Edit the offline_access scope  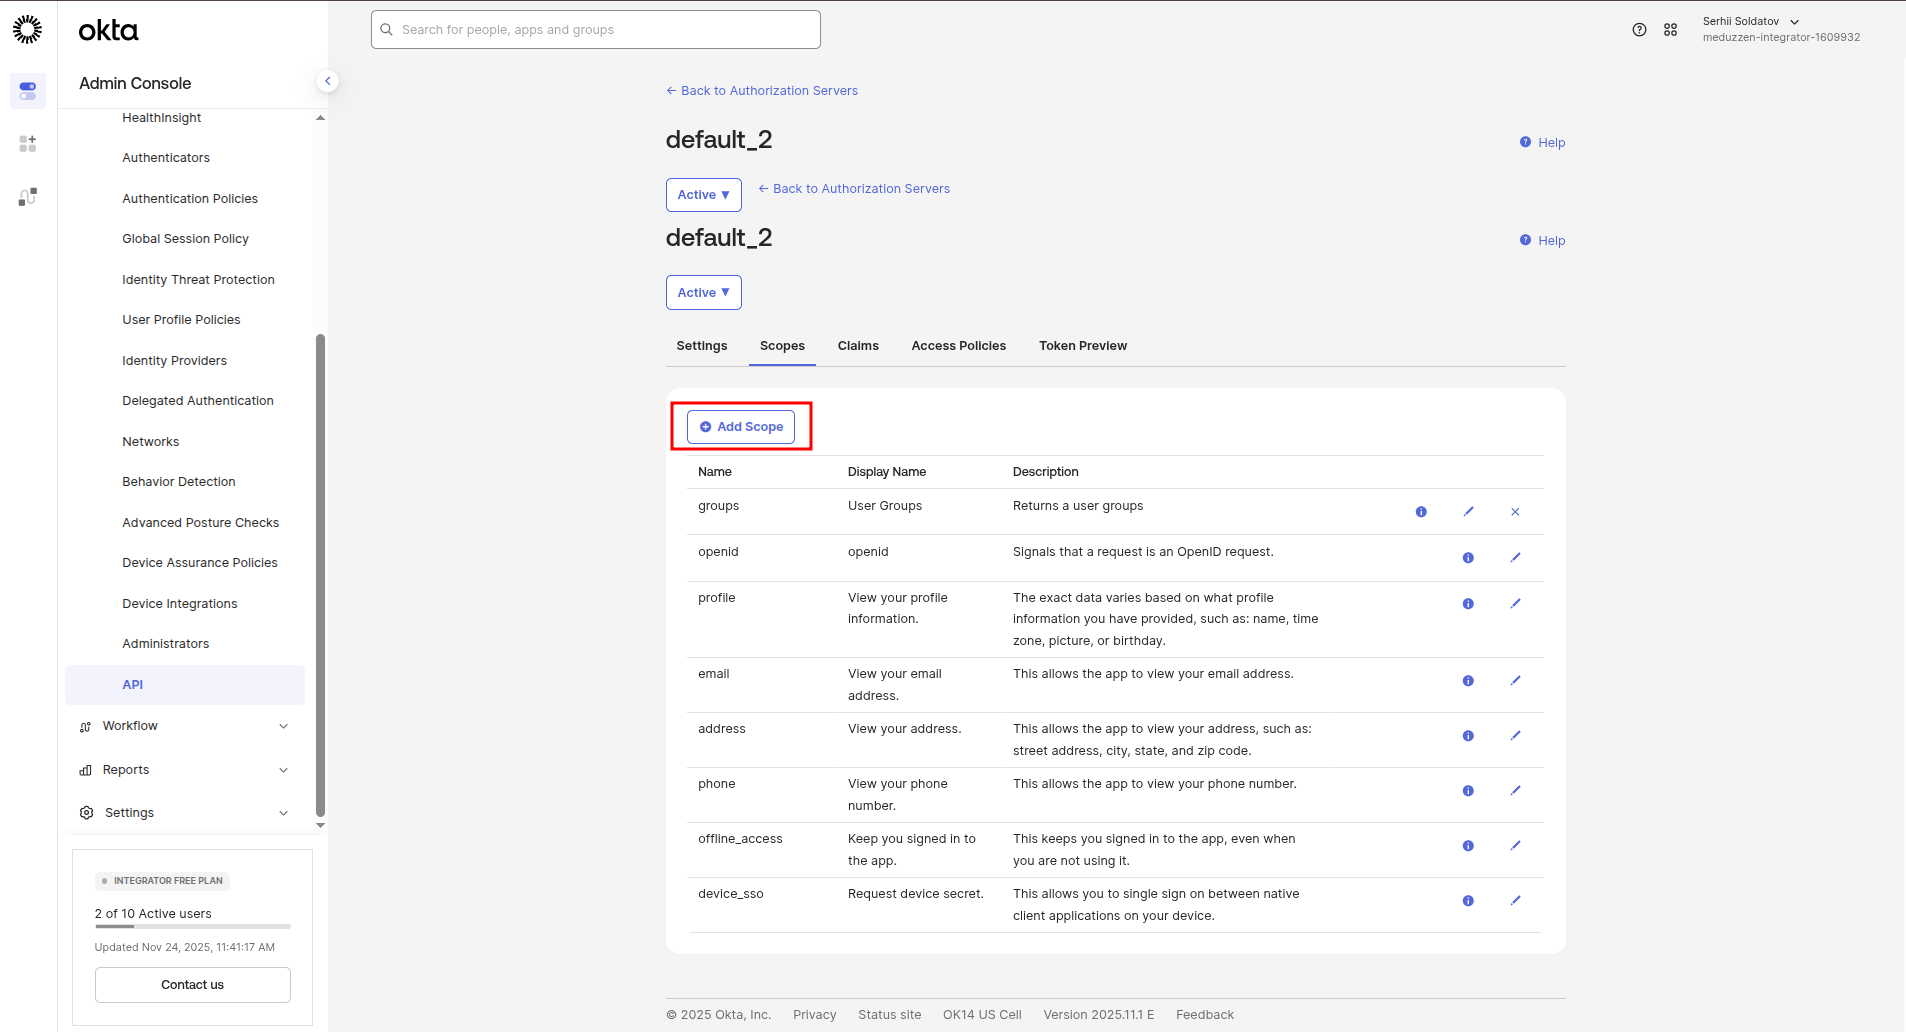tap(1515, 846)
